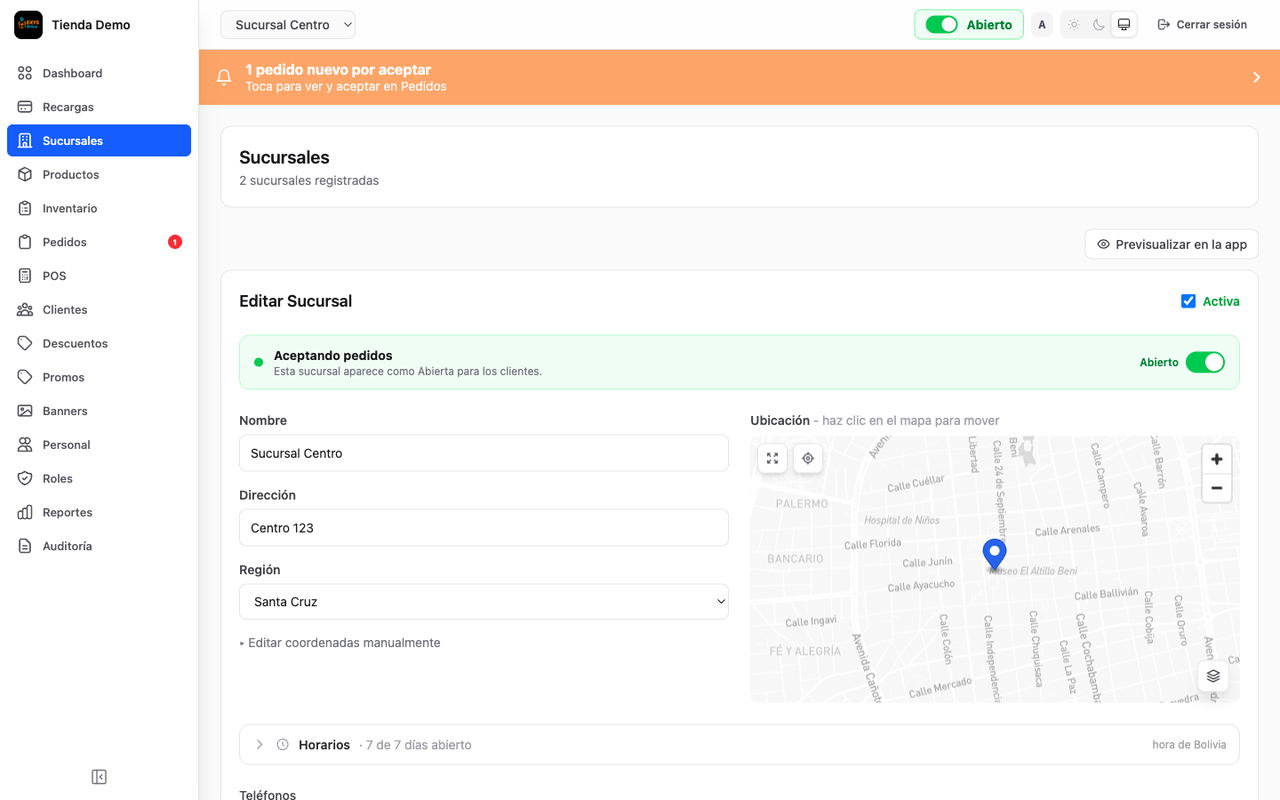The image size is (1280, 800).
Task: Toggle the top bar Abierto switch
Action: [x=942, y=25]
